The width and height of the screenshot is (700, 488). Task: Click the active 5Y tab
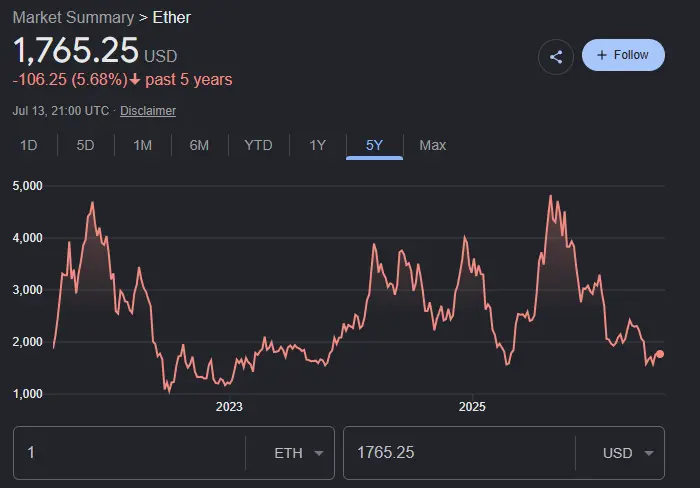click(374, 145)
